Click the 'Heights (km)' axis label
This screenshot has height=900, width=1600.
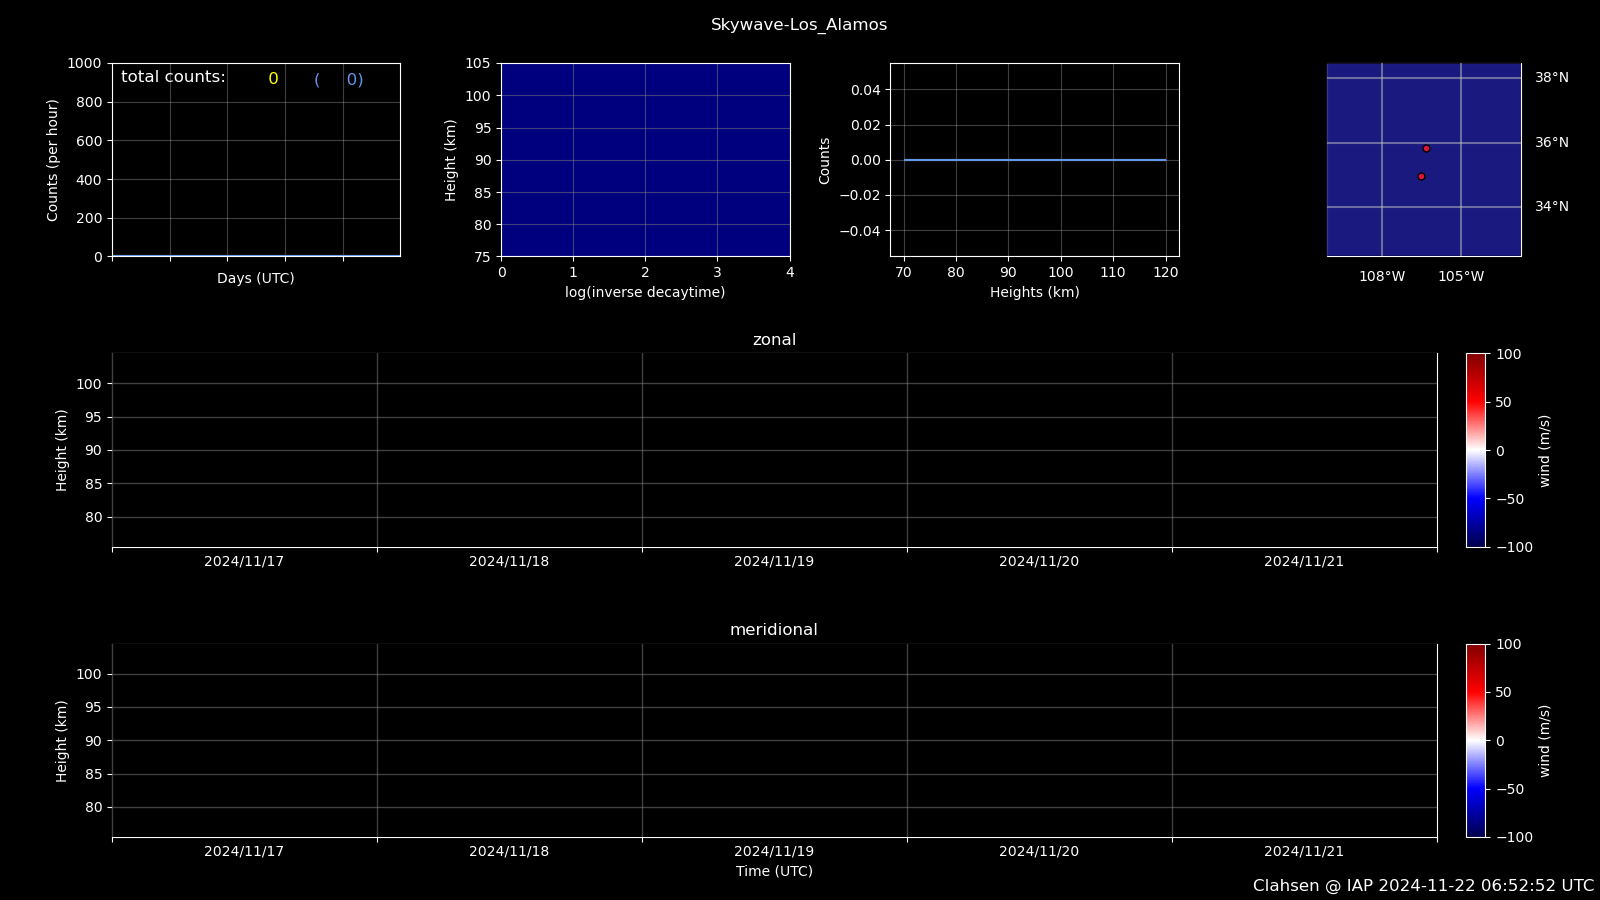click(x=1035, y=293)
